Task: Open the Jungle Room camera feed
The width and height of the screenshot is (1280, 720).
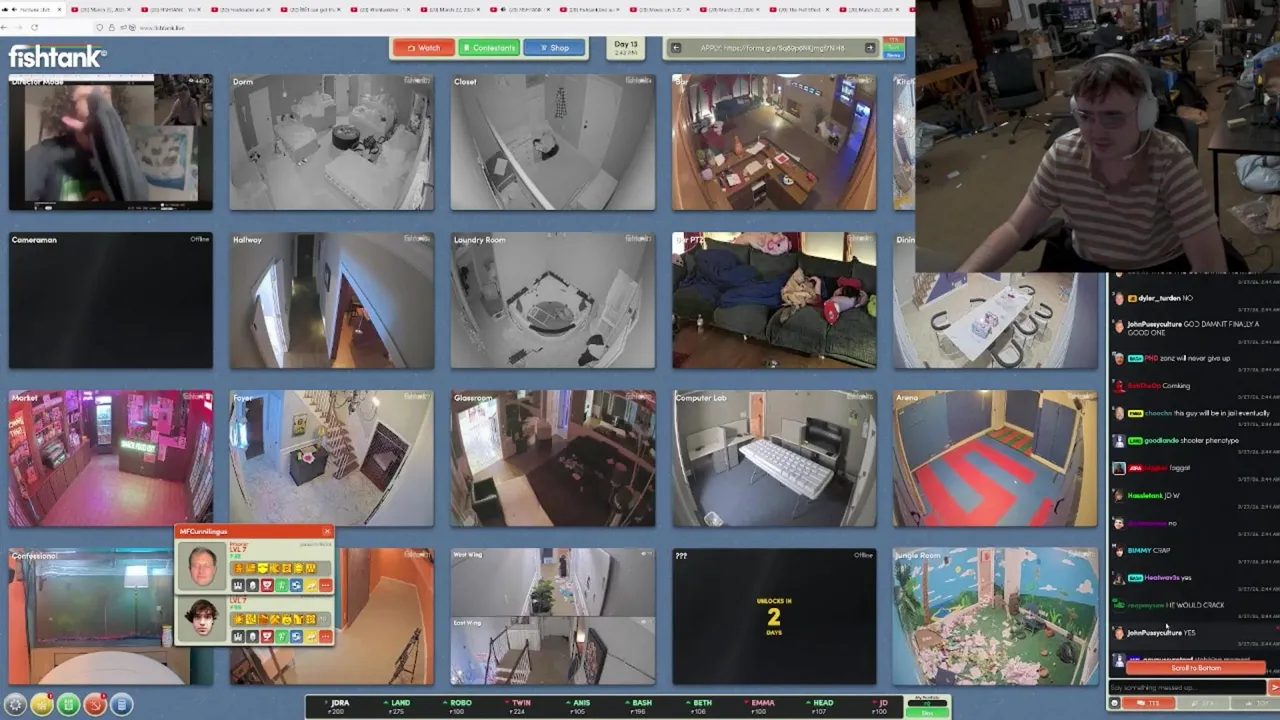Action: pyautogui.click(x=995, y=616)
